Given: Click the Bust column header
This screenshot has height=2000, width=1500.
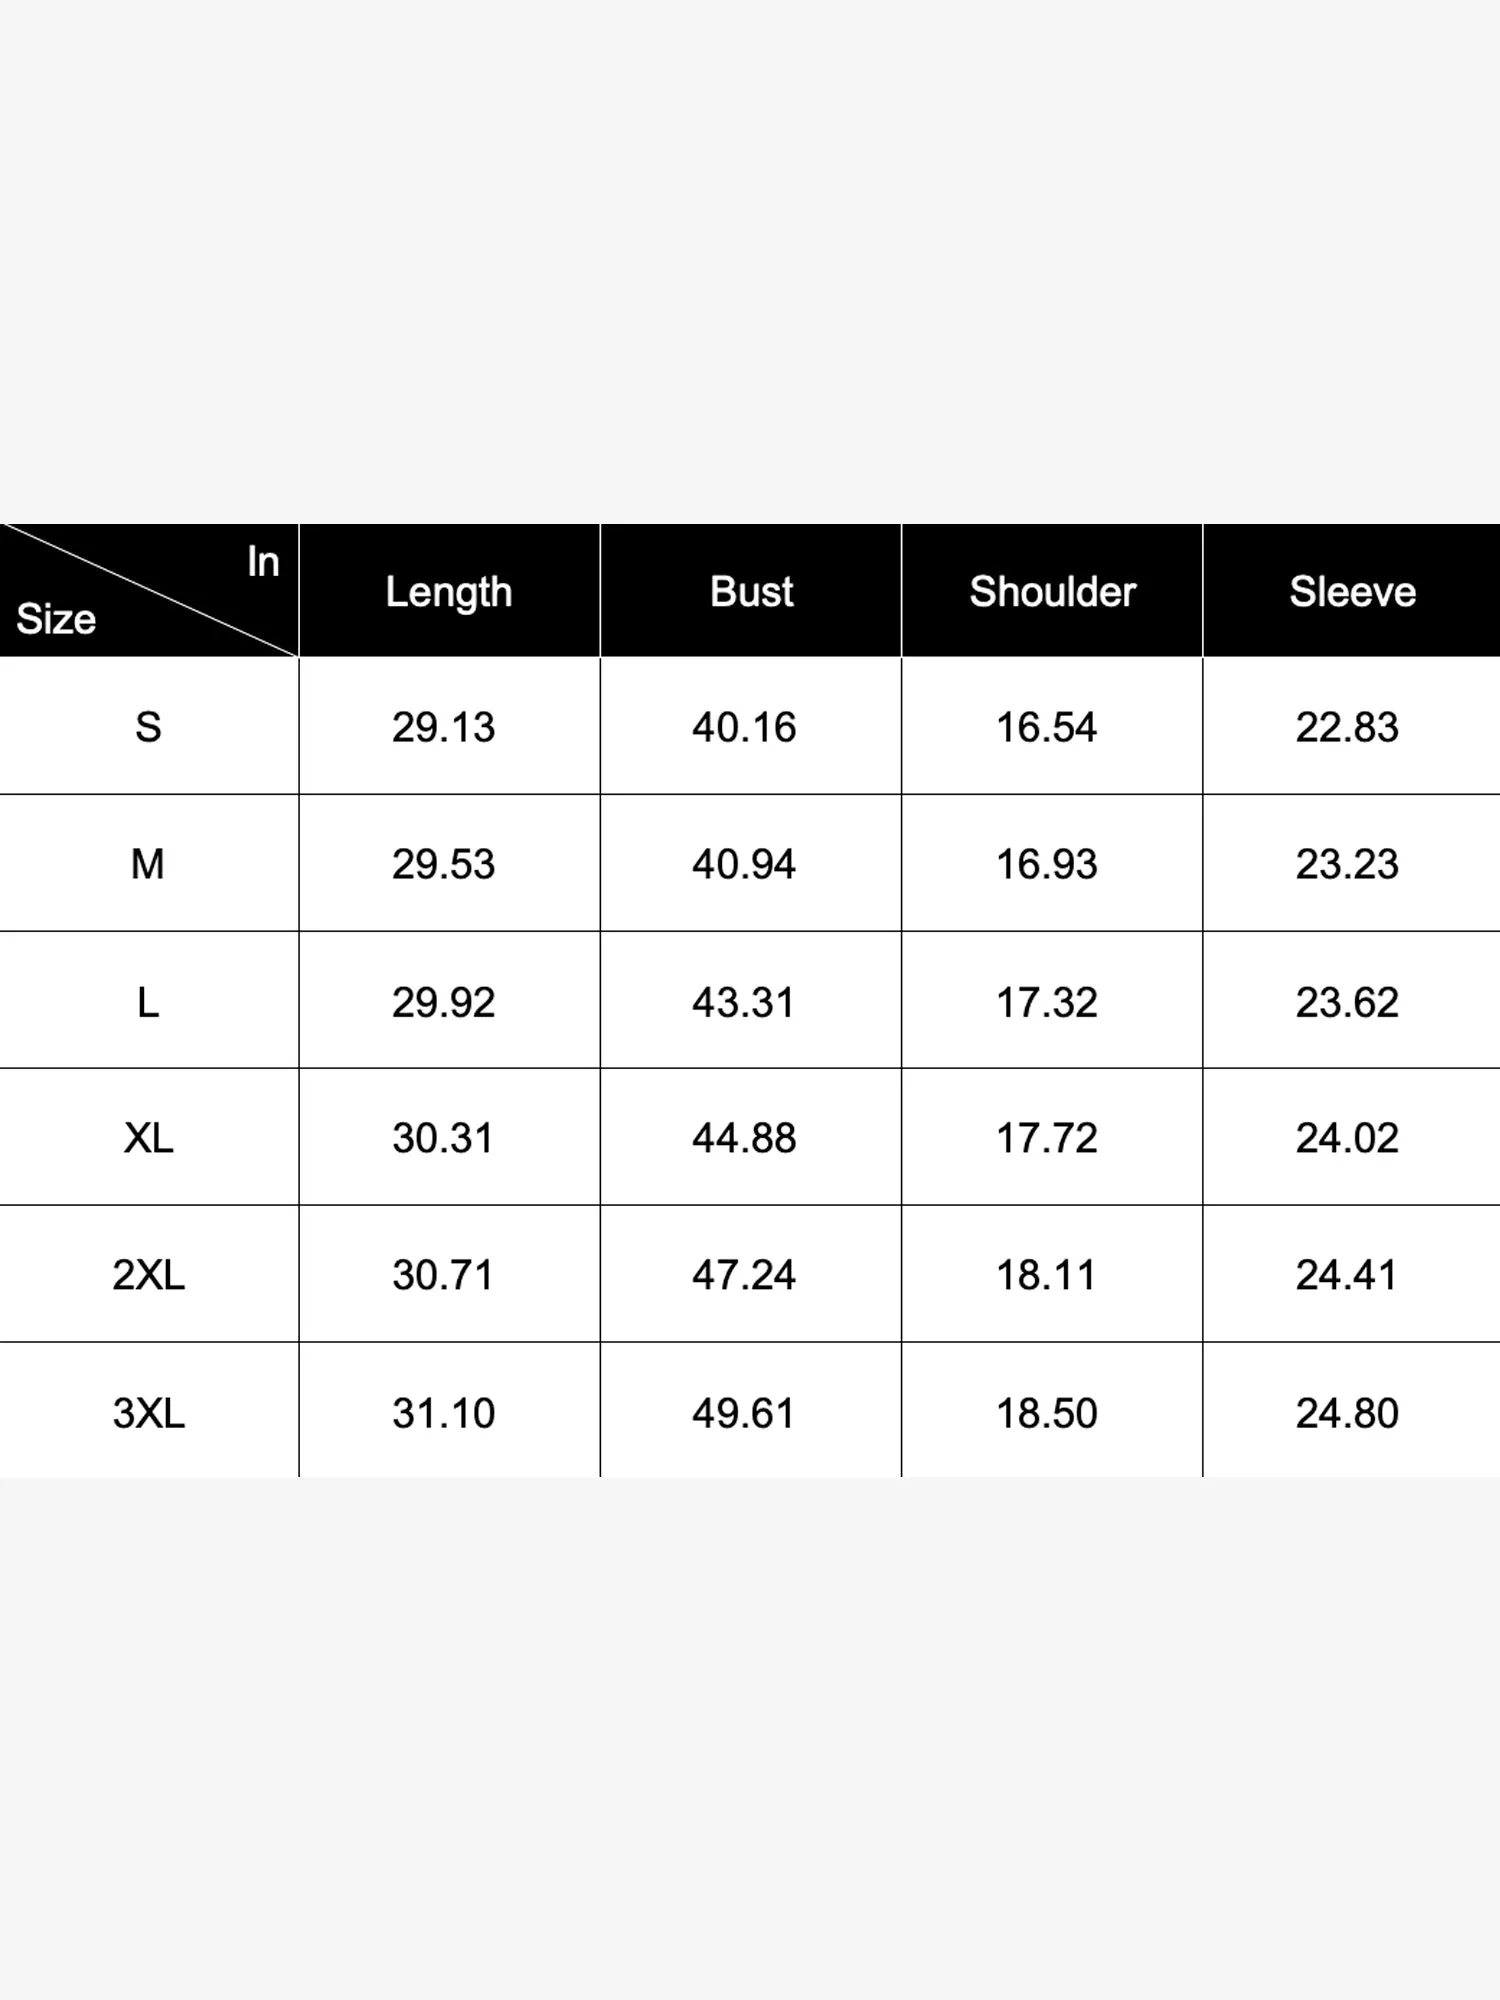Looking at the screenshot, I should (x=751, y=591).
